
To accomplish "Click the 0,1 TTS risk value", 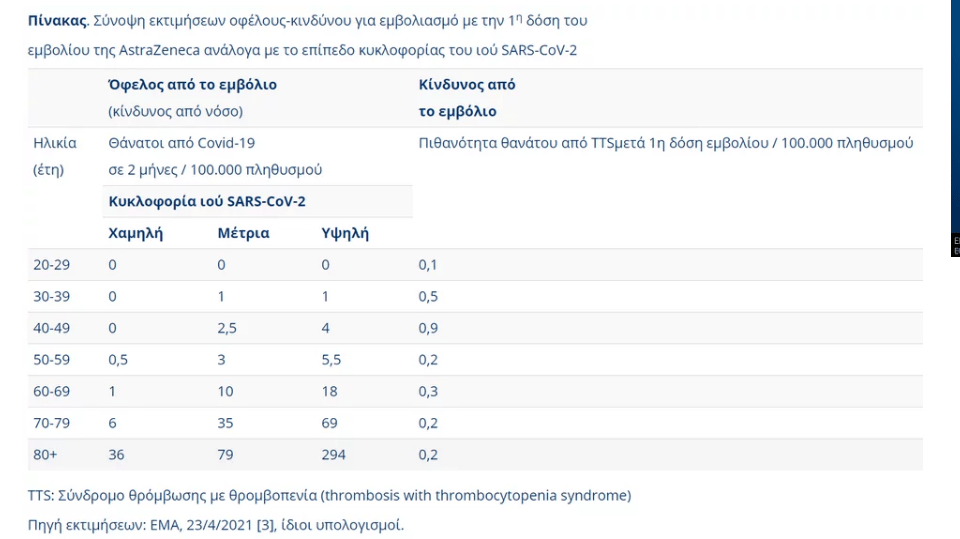I will [x=428, y=265].
